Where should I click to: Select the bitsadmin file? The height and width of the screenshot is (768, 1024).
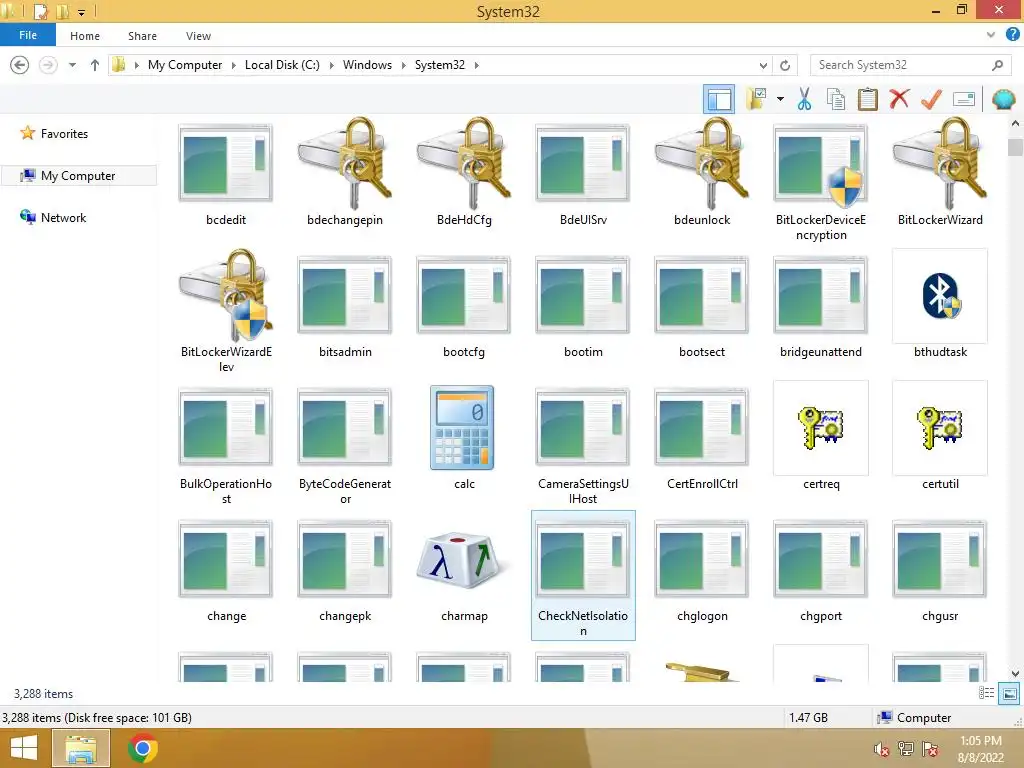[x=345, y=307]
